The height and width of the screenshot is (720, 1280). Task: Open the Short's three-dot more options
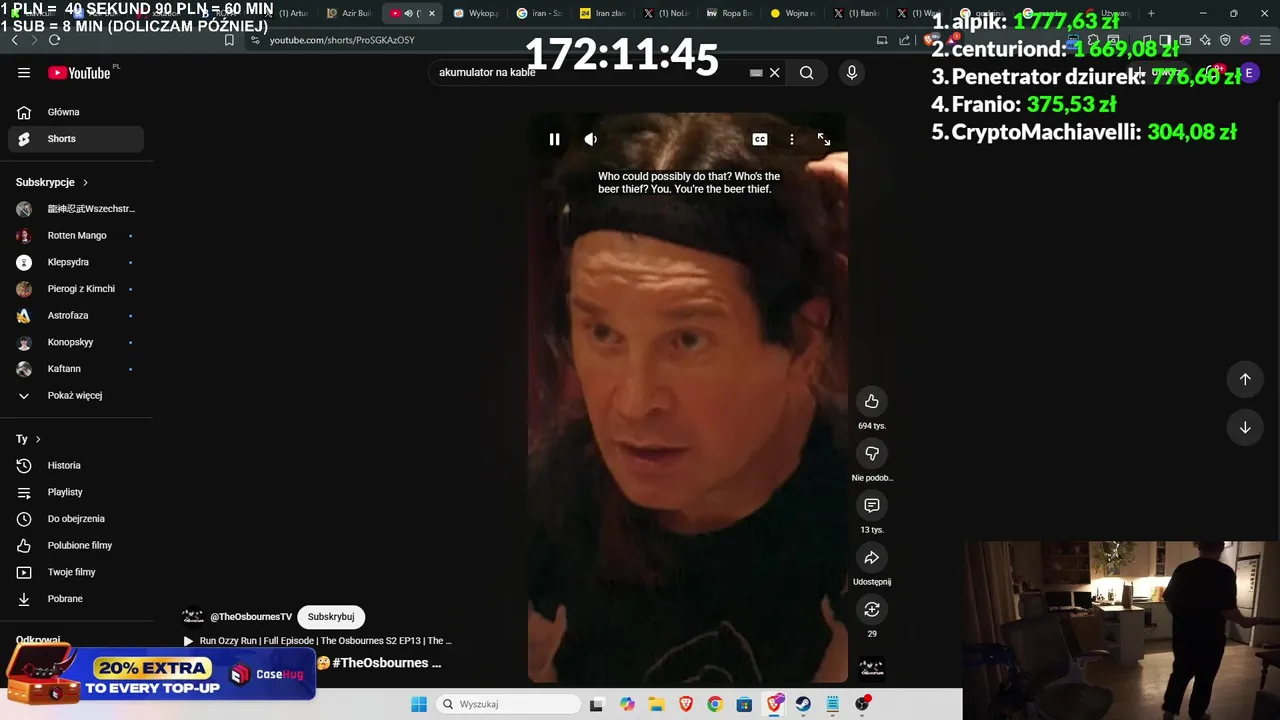click(792, 139)
